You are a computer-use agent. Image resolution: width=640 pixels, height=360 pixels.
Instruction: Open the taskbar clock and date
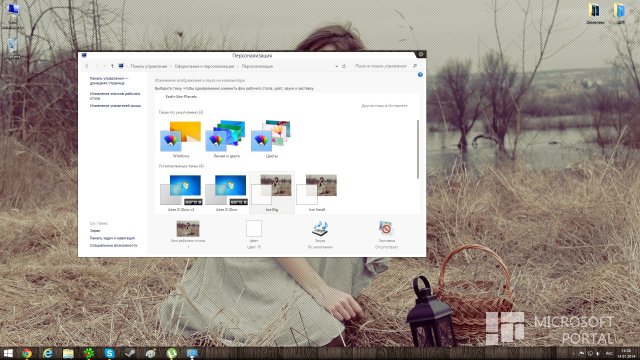(x=626, y=353)
